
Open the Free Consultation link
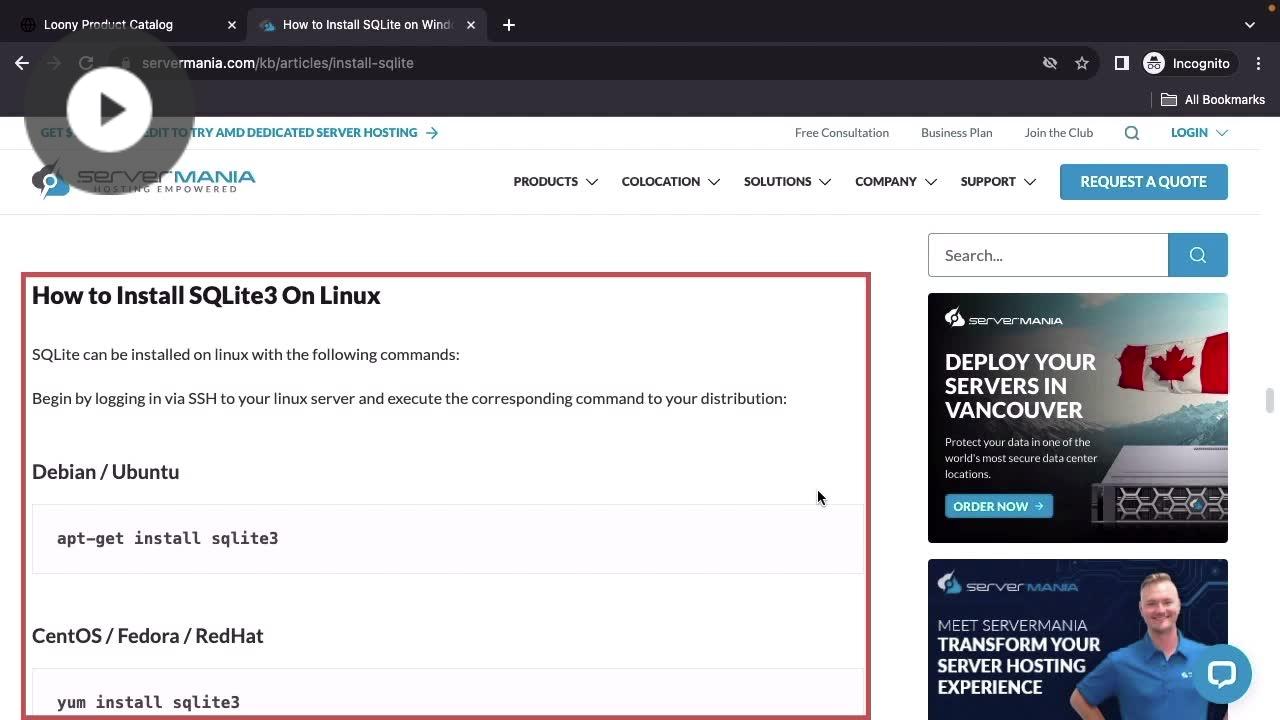(x=841, y=133)
